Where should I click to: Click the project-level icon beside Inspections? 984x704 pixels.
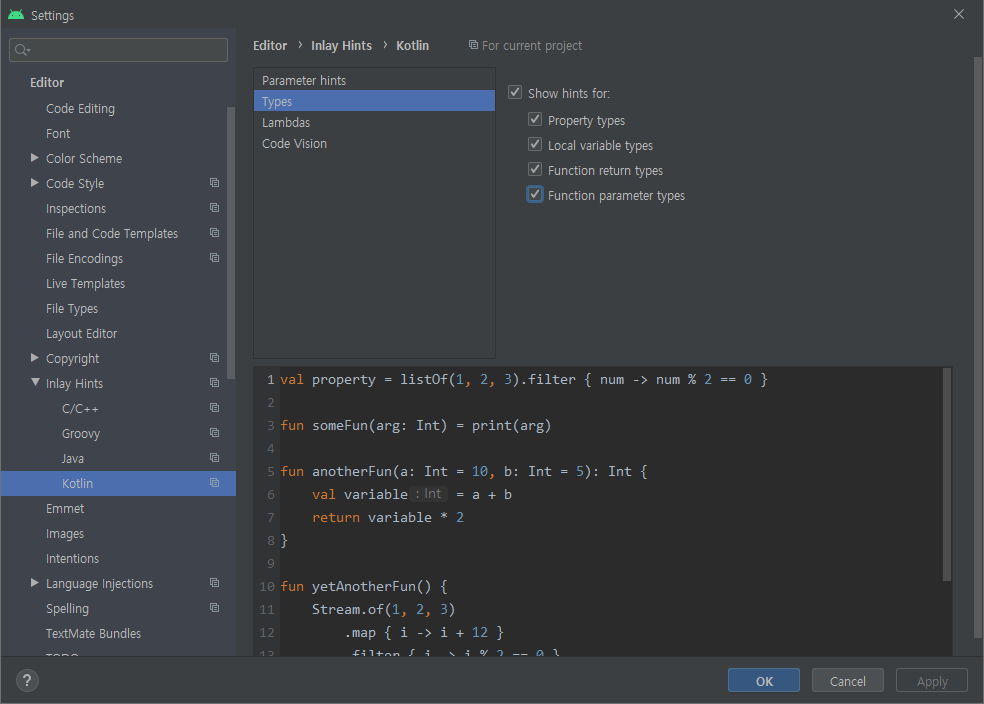pyautogui.click(x=214, y=208)
